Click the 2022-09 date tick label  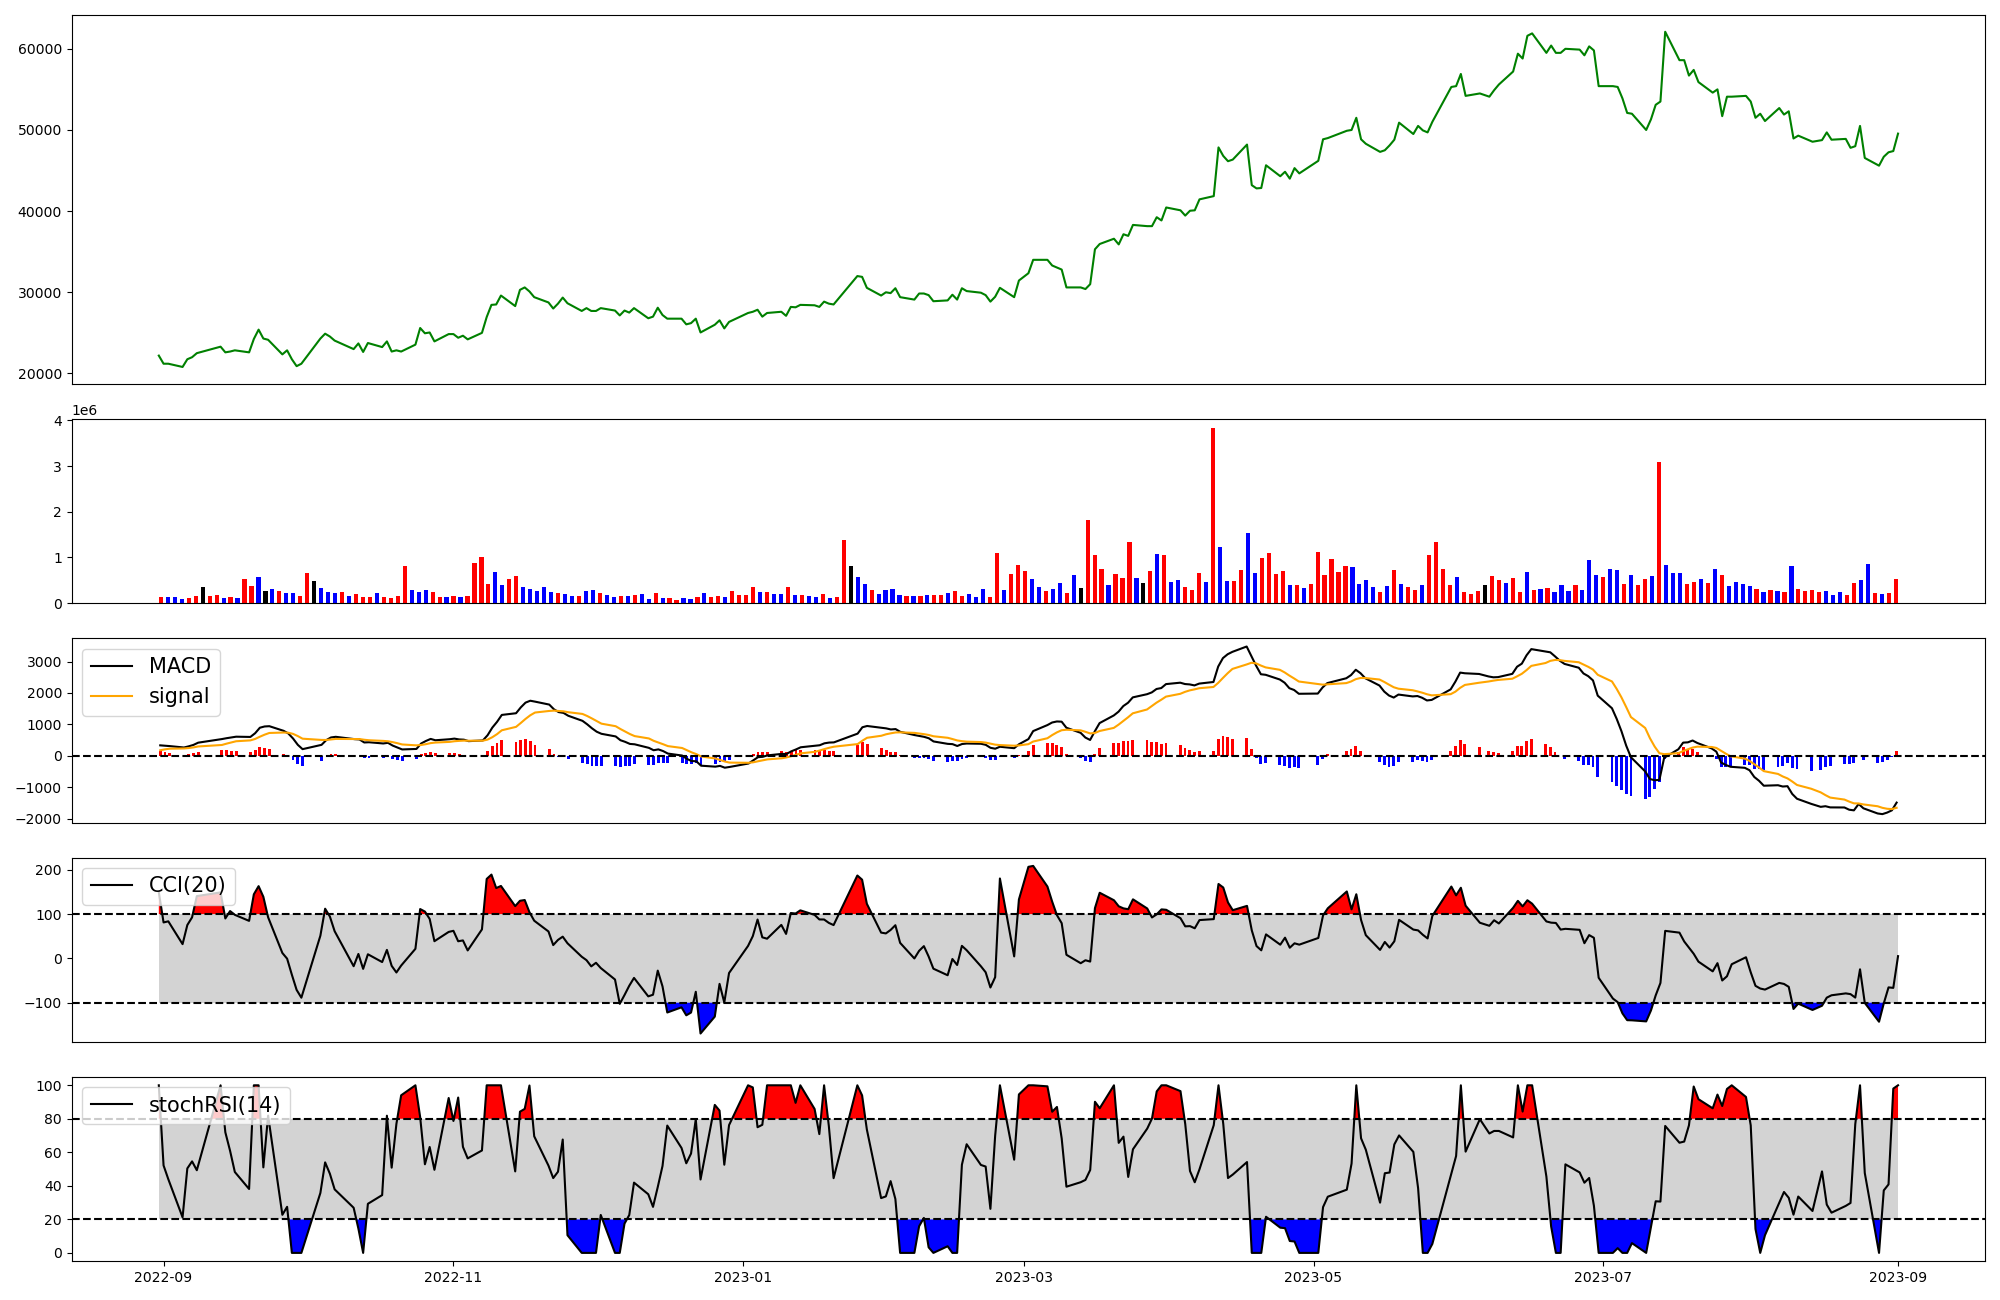tap(163, 1277)
